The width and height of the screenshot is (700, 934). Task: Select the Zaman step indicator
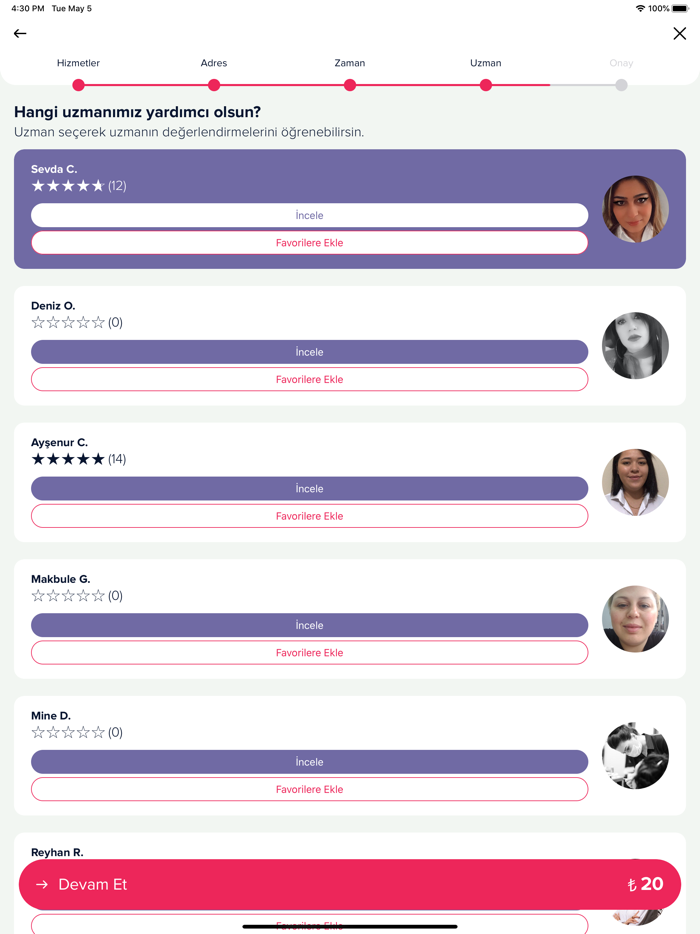[x=350, y=85]
